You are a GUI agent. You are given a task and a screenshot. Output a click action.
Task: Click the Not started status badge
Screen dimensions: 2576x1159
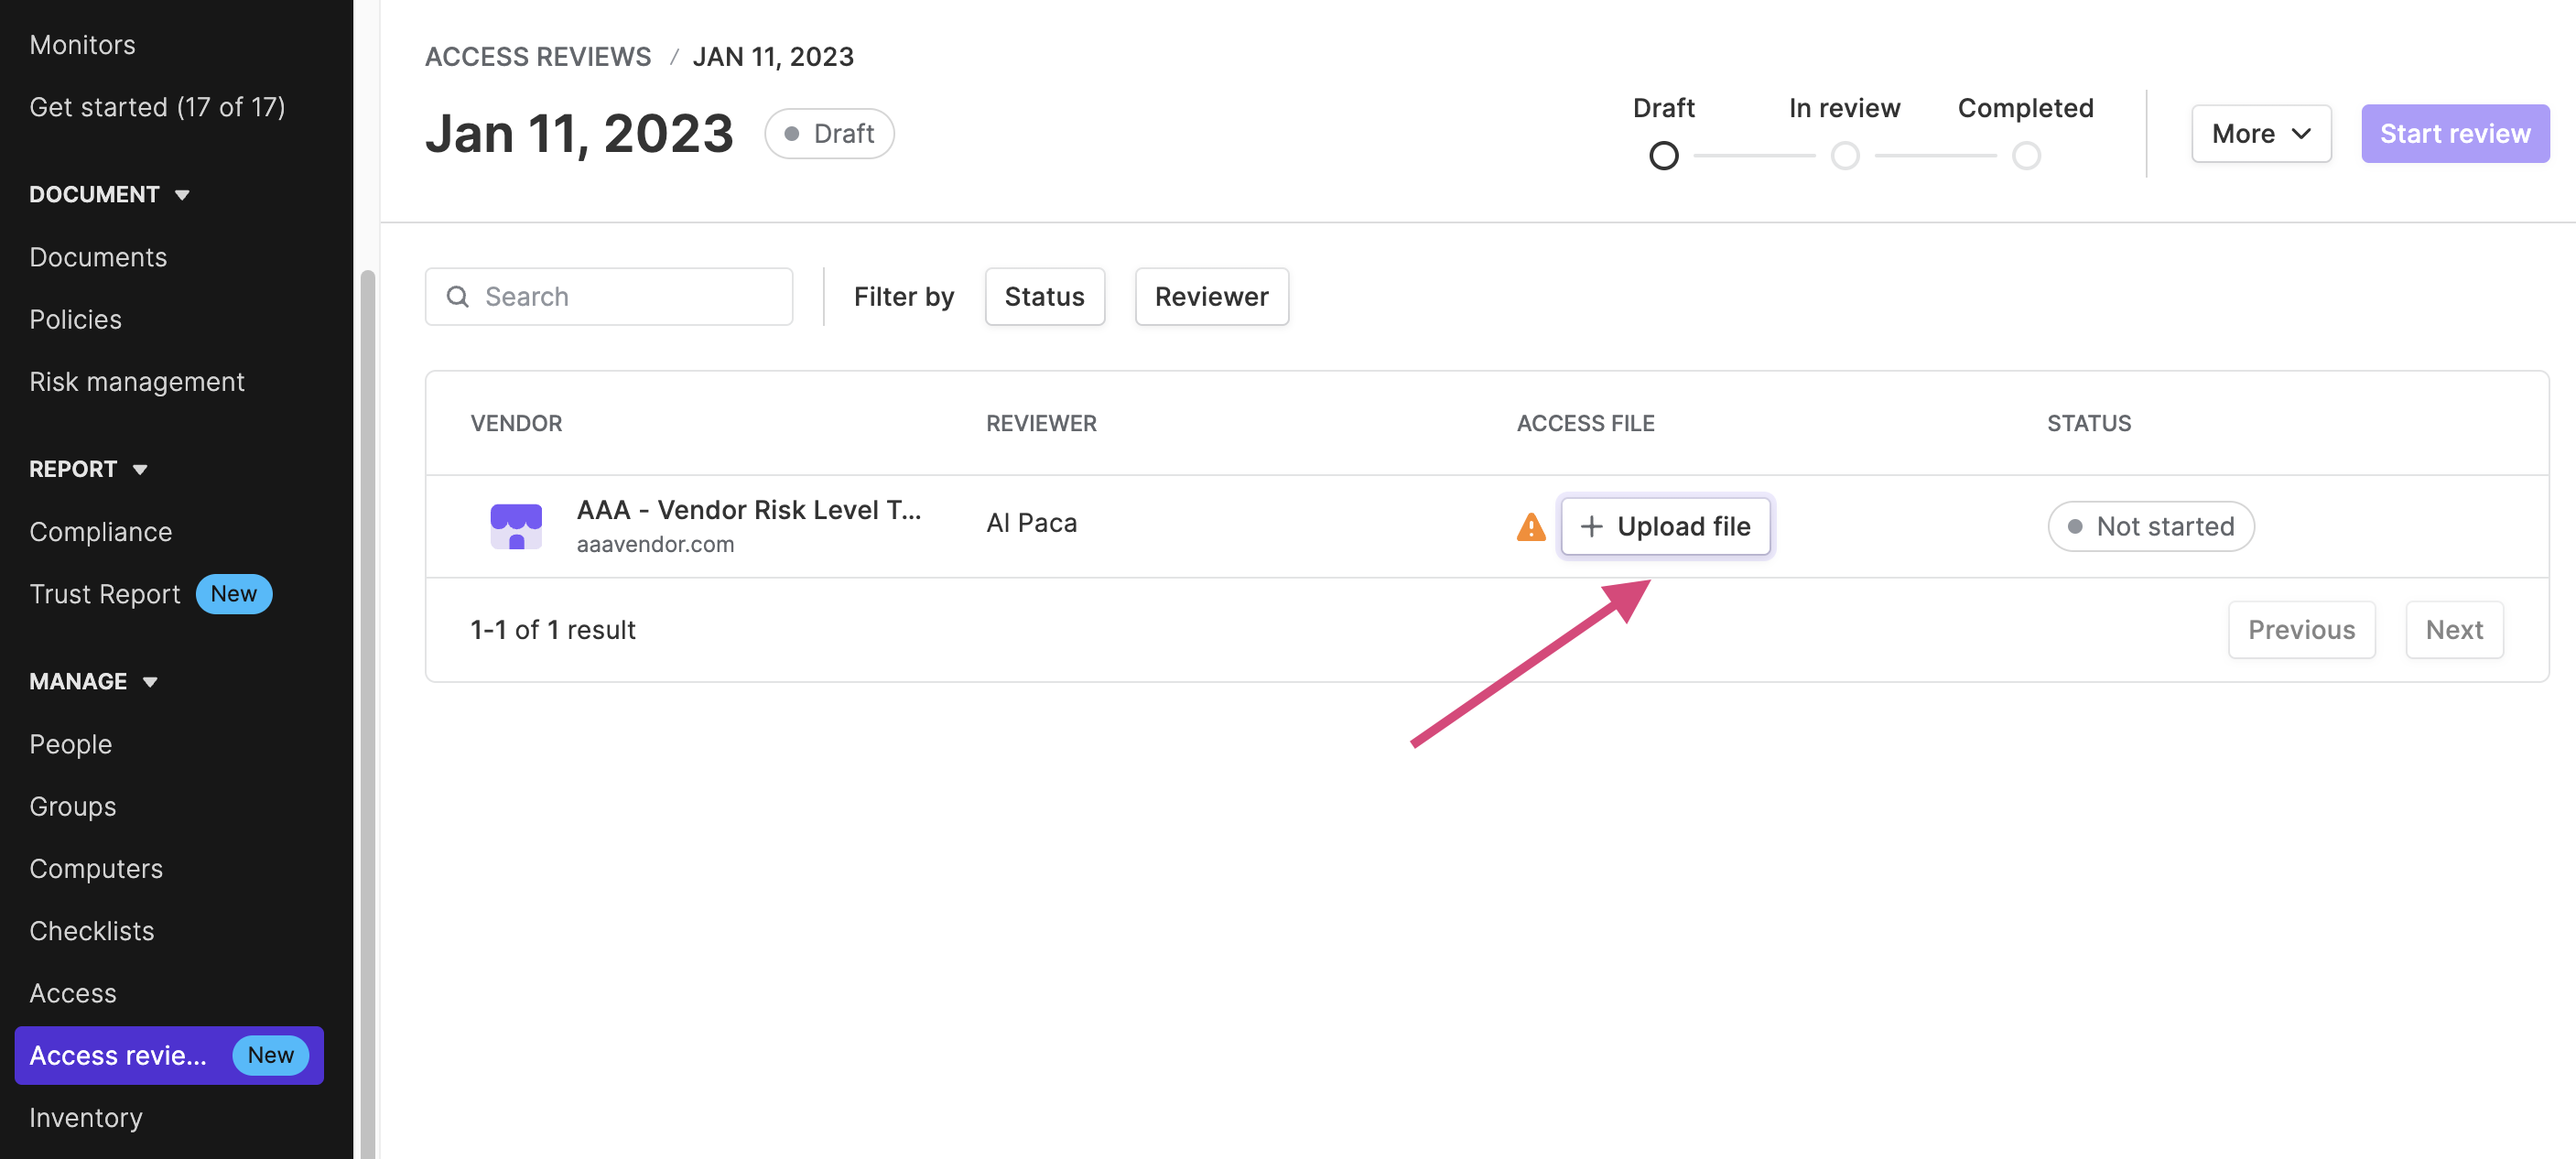(x=2150, y=527)
